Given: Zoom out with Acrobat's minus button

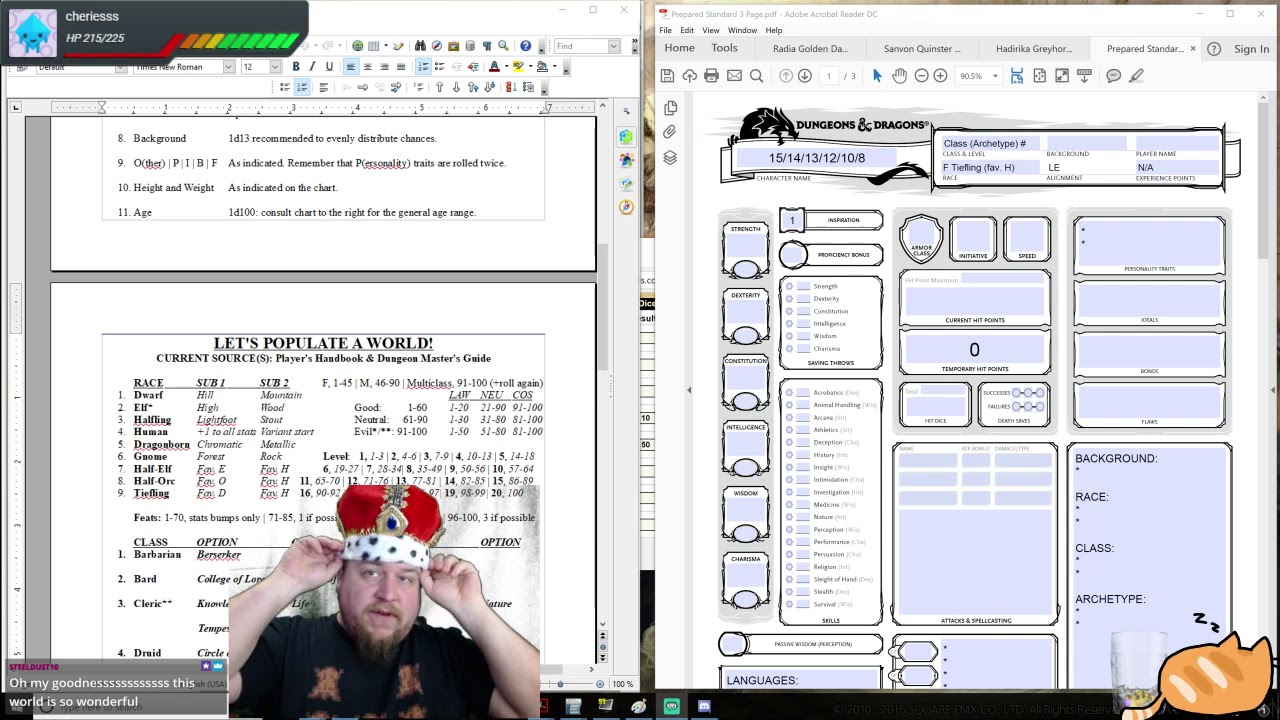Looking at the screenshot, I should point(921,76).
